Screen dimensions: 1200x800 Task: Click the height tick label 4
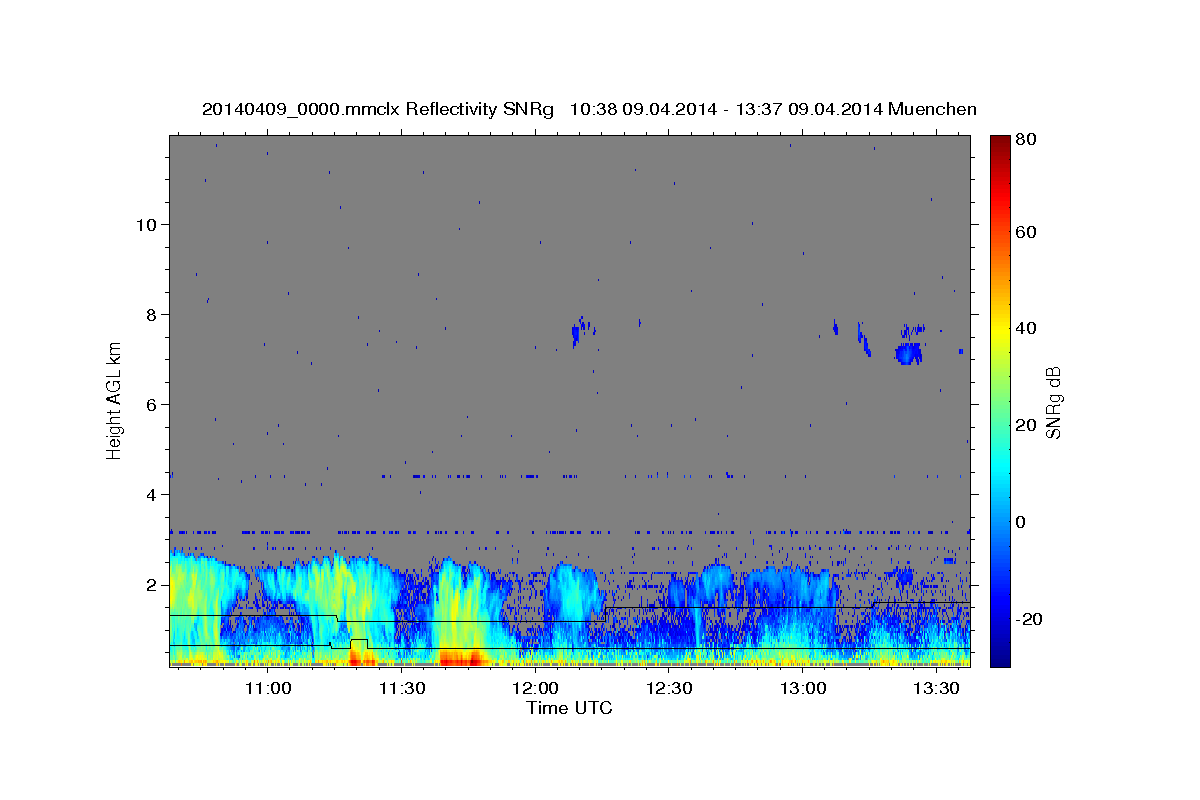click(151, 494)
